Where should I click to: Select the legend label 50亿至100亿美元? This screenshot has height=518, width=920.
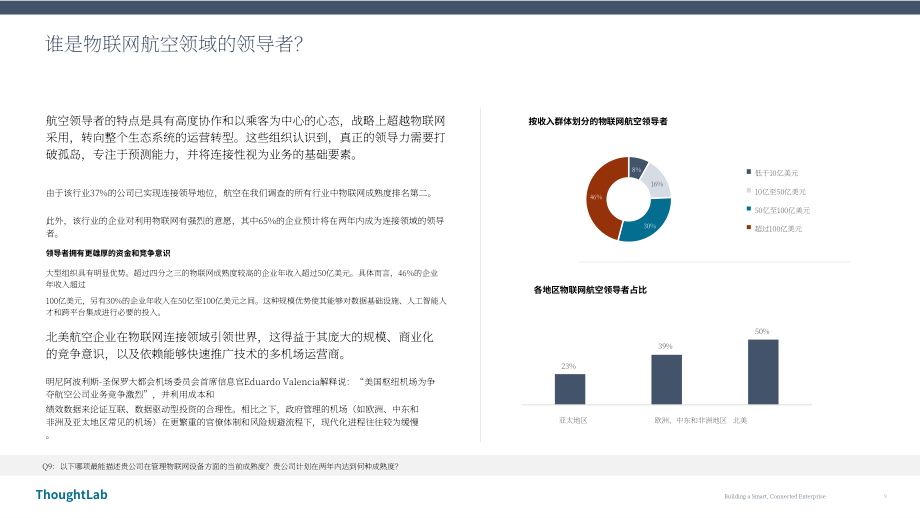pyautogui.click(x=782, y=210)
